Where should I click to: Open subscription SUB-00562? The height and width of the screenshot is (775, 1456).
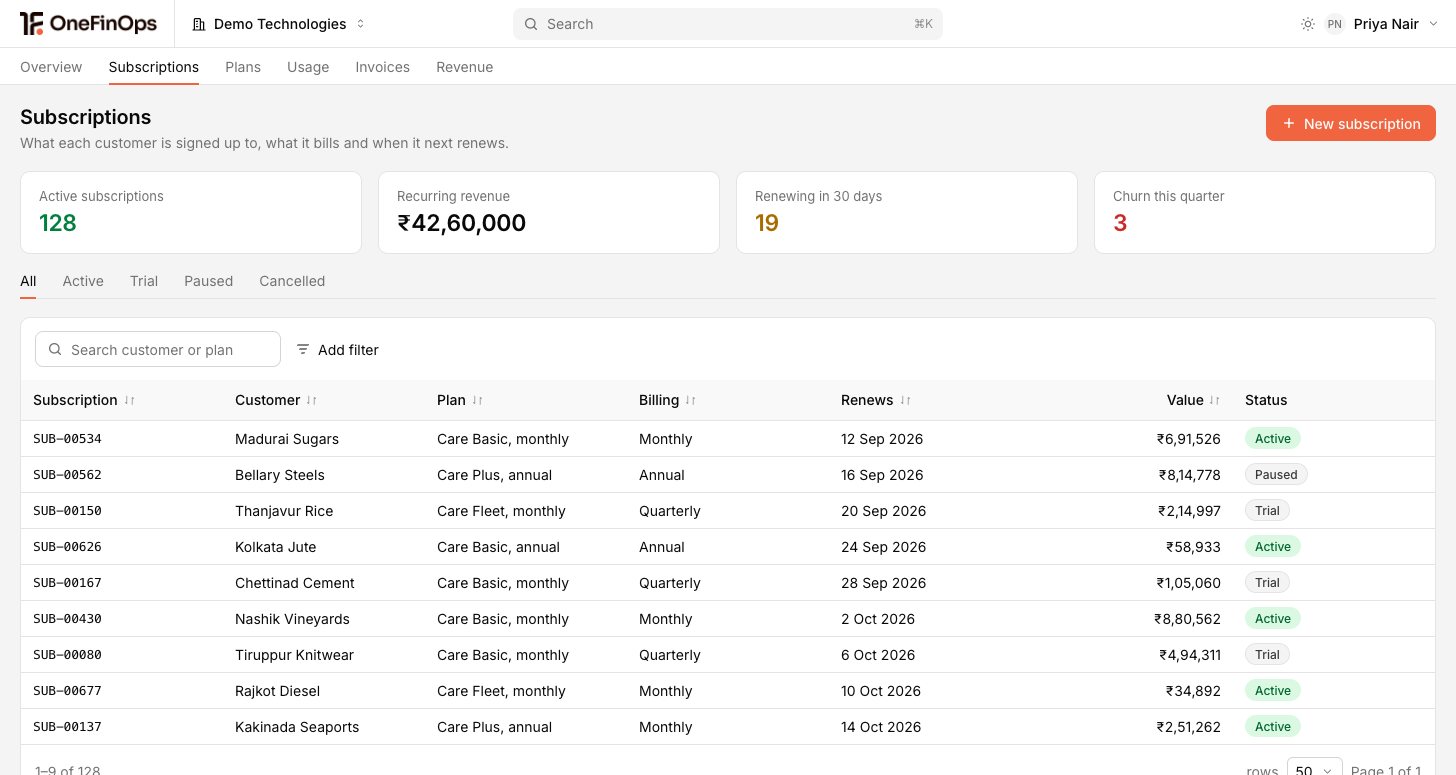point(67,475)
